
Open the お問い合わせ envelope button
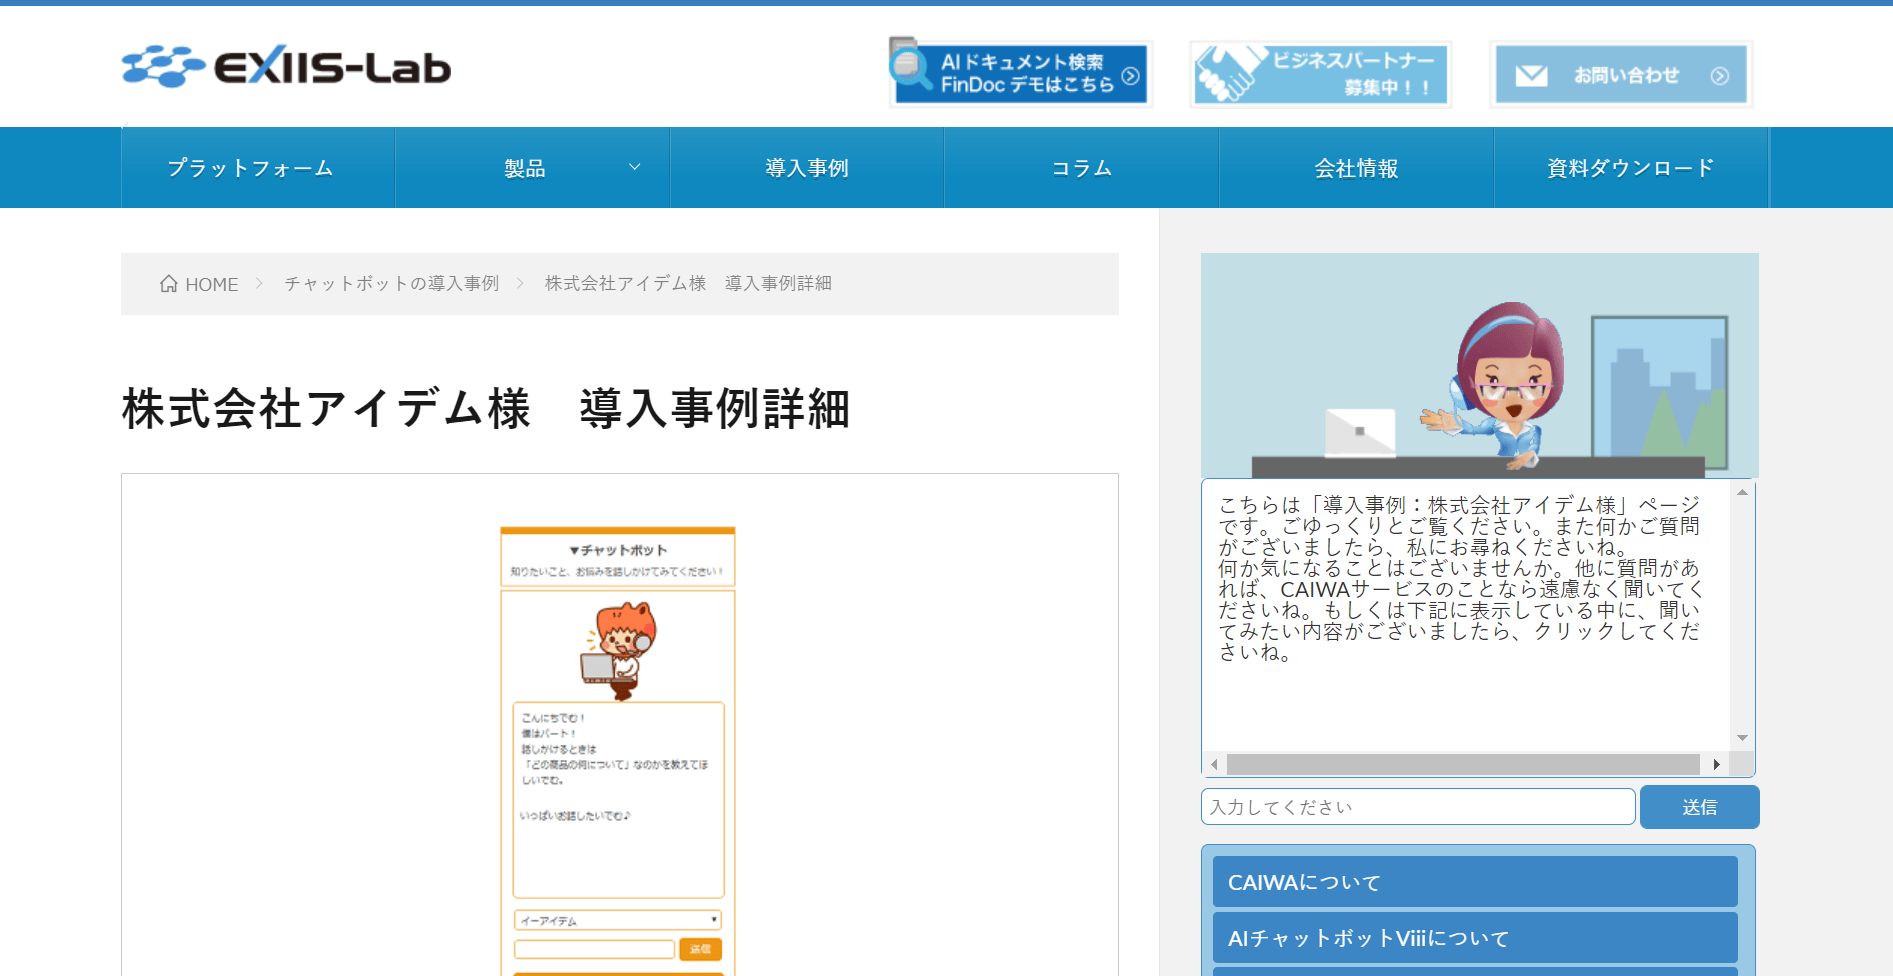tap(1621, 75)
